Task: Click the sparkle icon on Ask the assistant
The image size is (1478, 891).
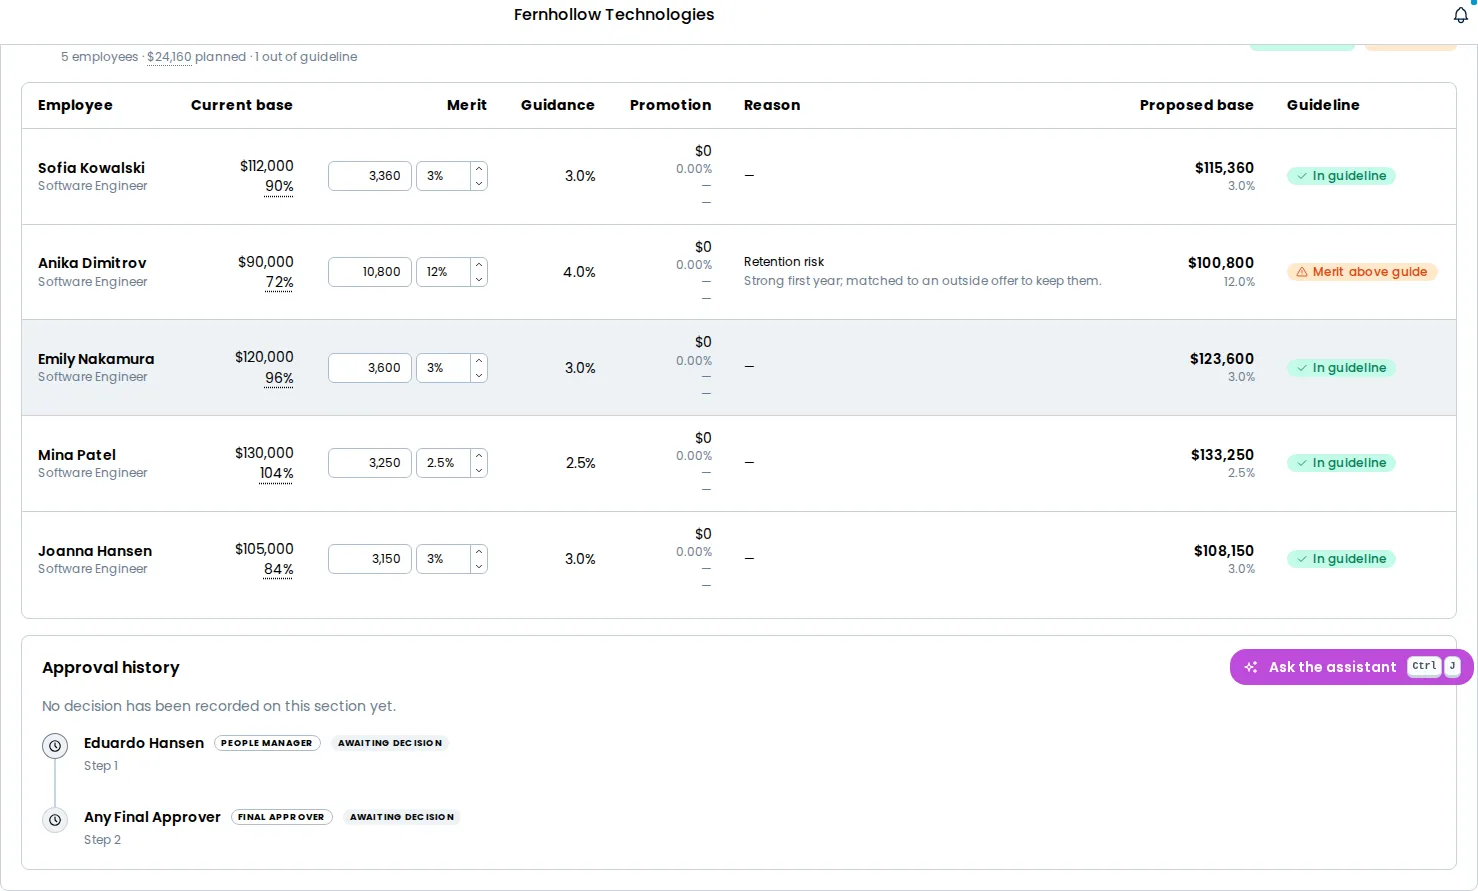Action: [1251, 667]
